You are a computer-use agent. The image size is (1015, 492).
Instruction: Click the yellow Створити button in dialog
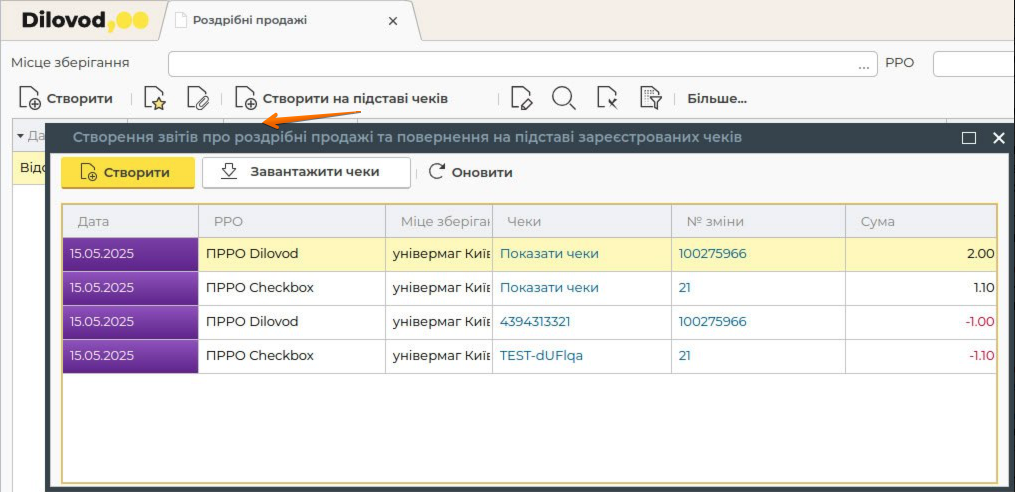tap(128, 172)
